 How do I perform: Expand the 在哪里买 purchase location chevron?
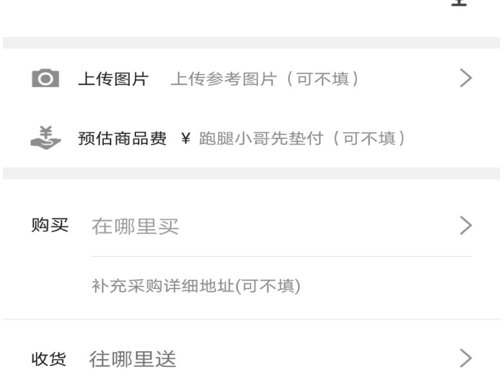coord(466,226)
